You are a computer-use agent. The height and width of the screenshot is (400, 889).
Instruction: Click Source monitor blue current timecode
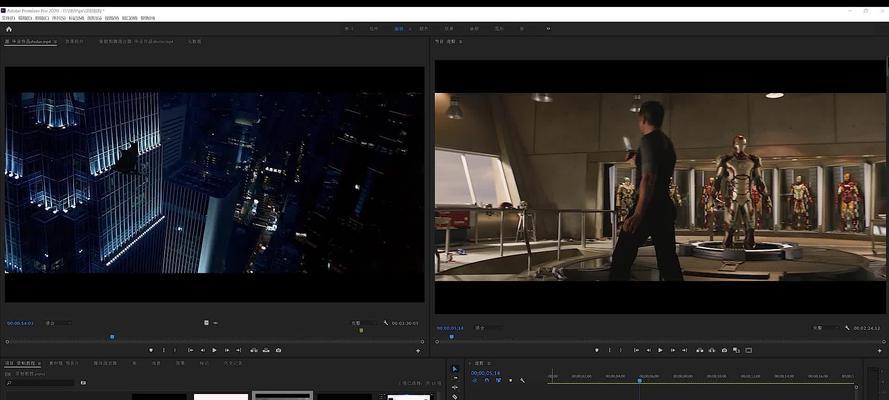coord(20,323)
